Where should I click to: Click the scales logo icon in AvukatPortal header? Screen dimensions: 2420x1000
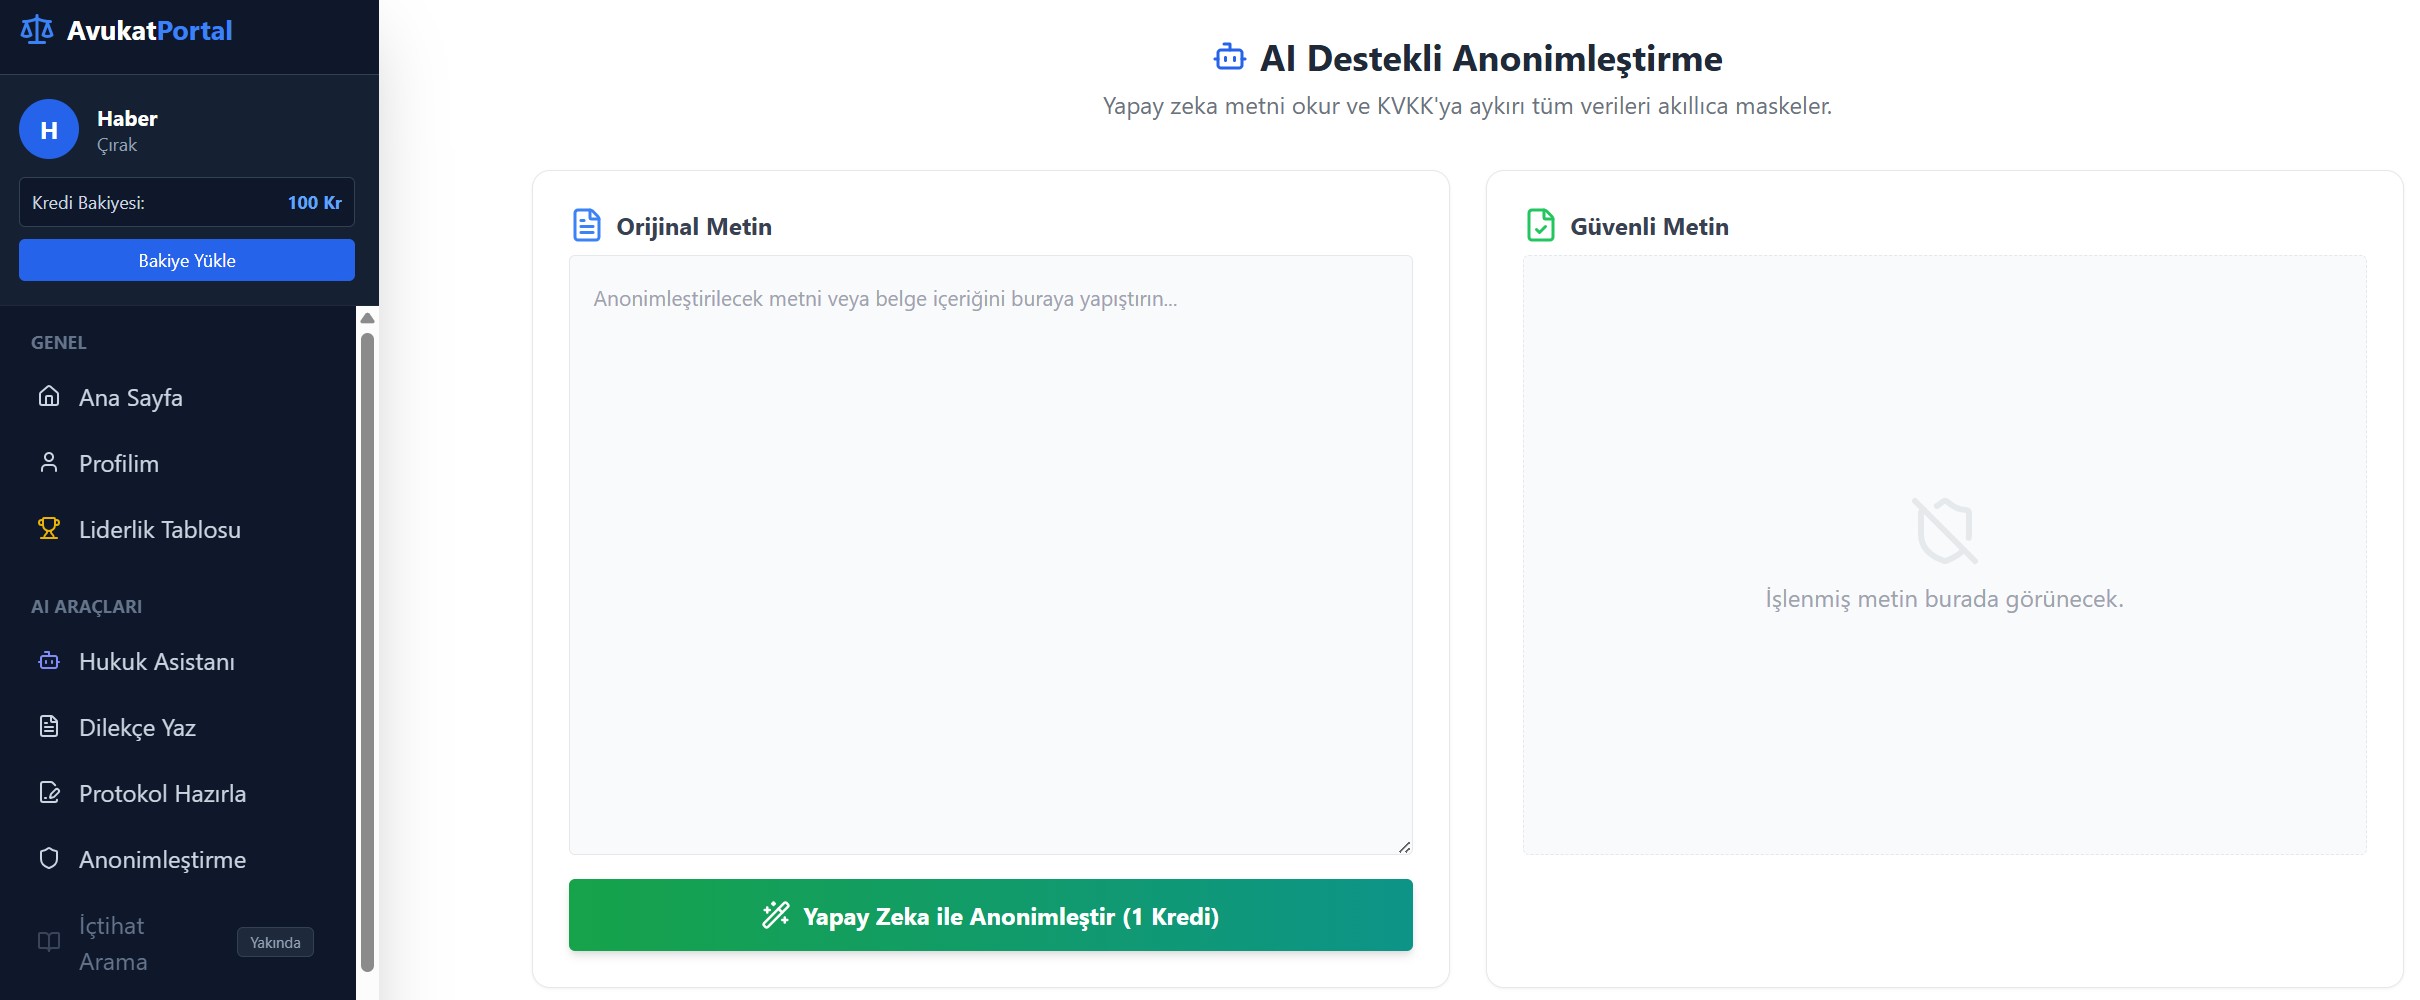pos(37,30)
